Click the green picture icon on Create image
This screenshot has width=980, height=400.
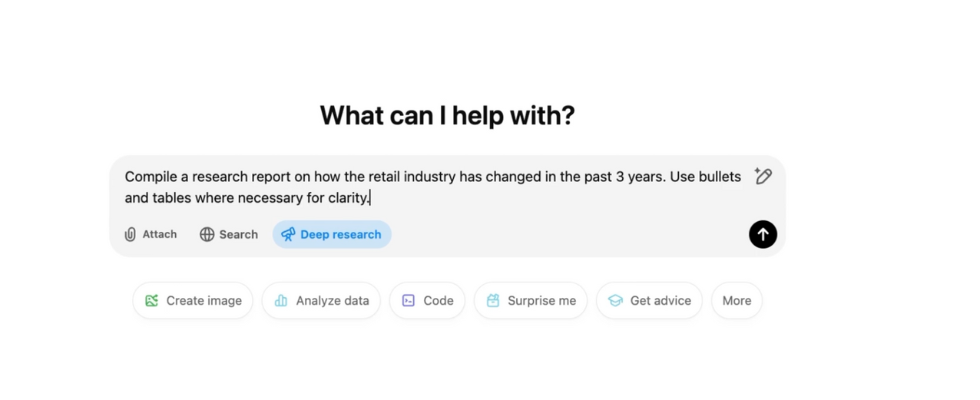coord(152,300)
